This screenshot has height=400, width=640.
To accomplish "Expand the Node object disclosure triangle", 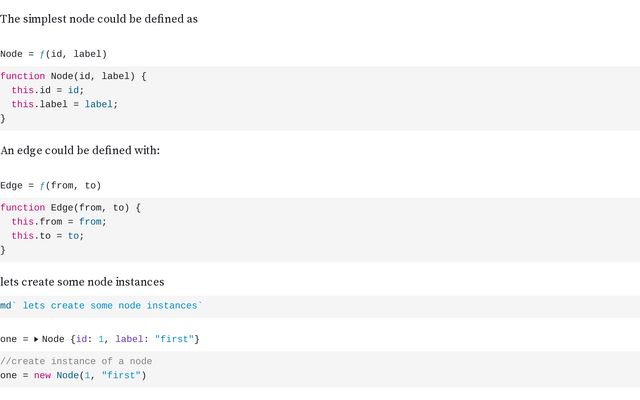I will click(x=36, y=340).
